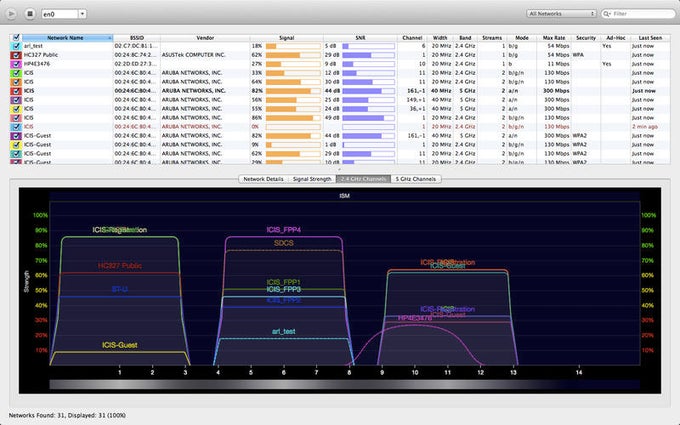This screenshot has height=425, width=680.
Task: Click the en0 interface text box
Action: coord(60,14)
